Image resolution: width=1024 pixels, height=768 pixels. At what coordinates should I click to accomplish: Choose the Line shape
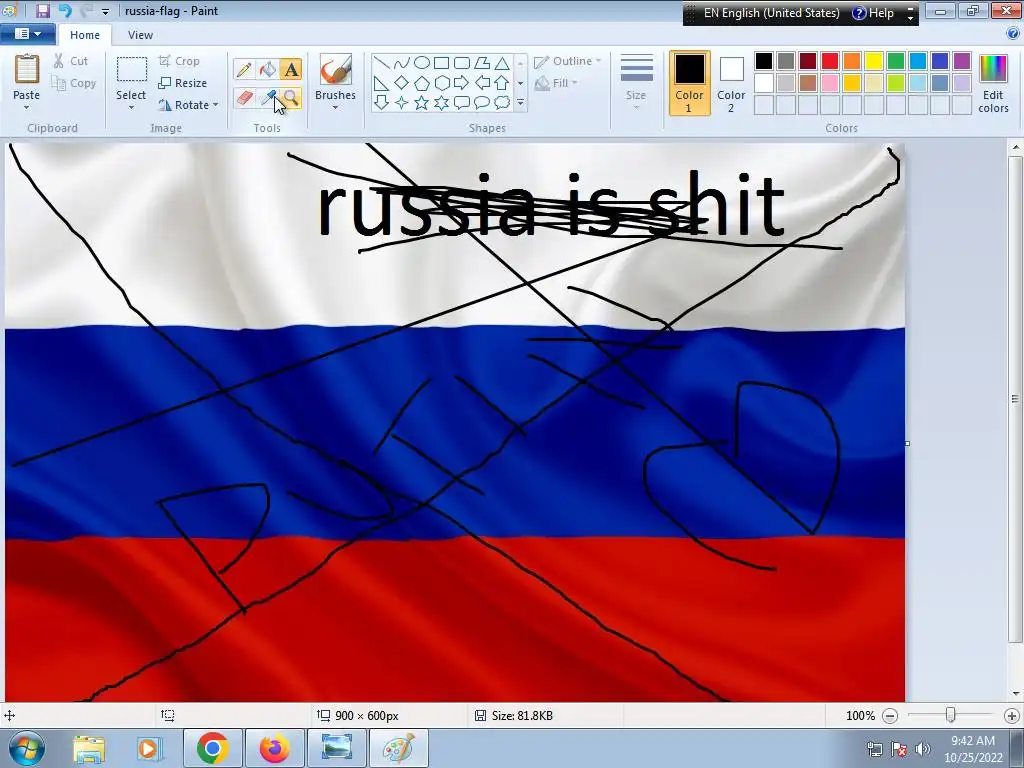click(382, 63)
